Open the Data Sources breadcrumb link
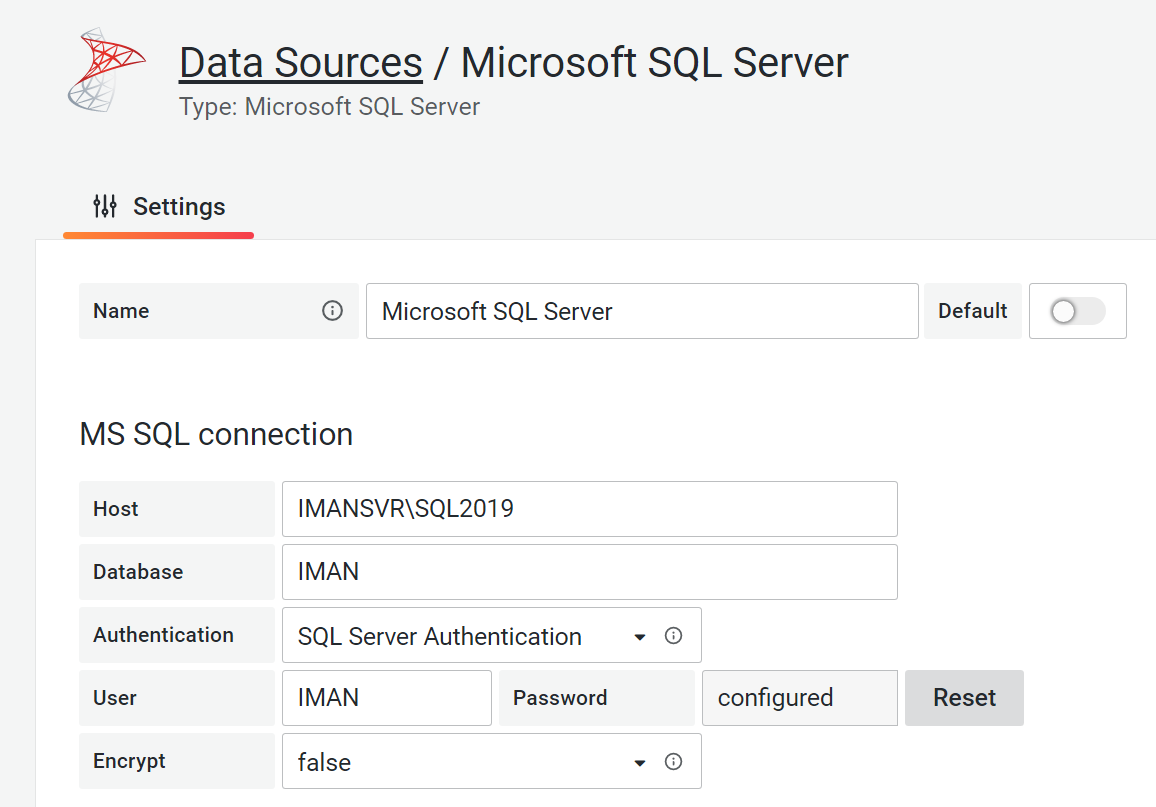Viewport: 1156px width, 807px height. (x=300, y=63)
